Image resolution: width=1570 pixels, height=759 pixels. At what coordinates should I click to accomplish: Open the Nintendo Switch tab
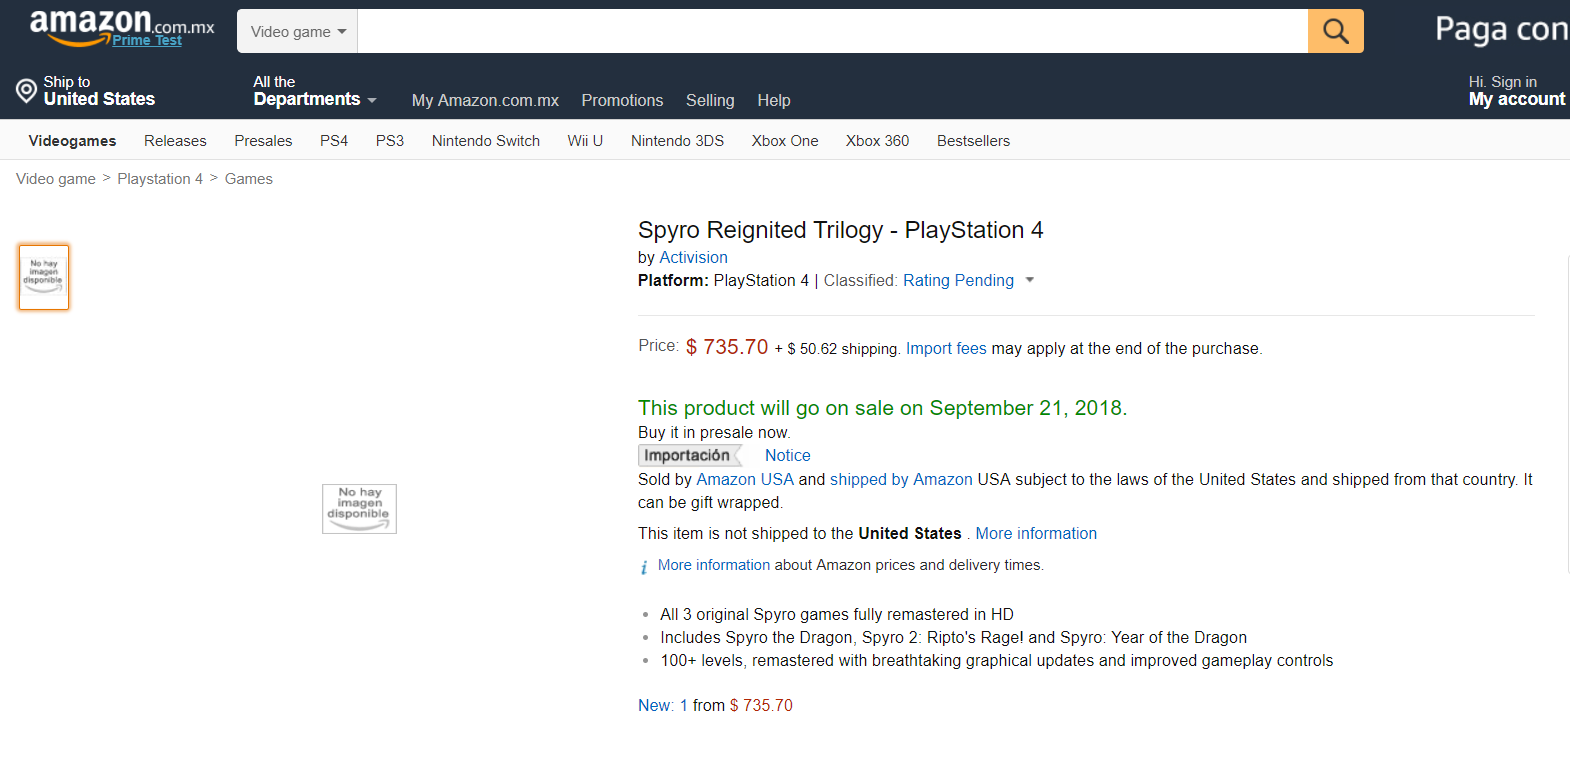(485, 141)
